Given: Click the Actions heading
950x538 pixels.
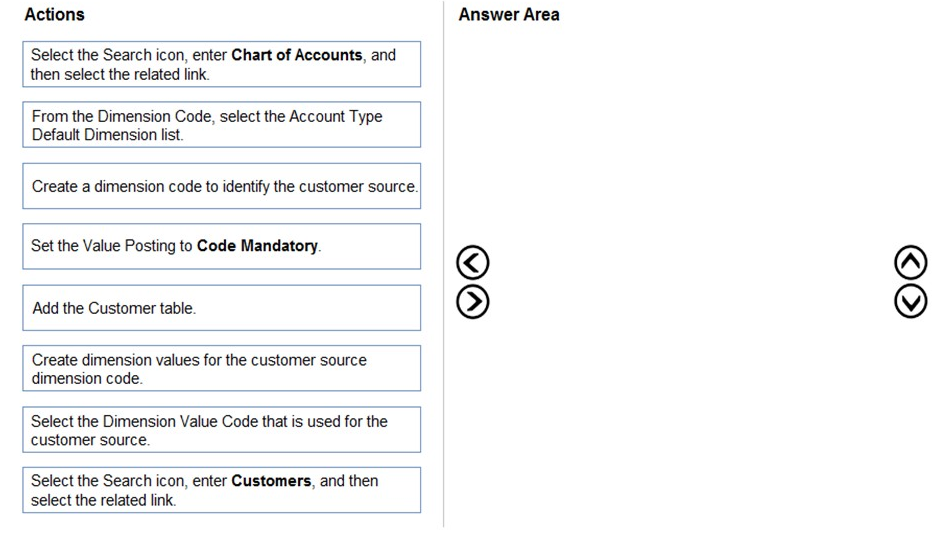Looking at the screenshot, I should tap(54, 15).
